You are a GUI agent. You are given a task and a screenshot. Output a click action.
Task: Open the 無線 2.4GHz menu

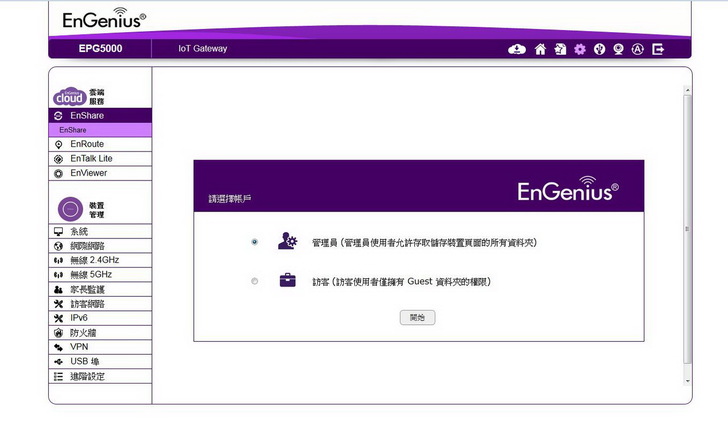[x=100, y=260]
